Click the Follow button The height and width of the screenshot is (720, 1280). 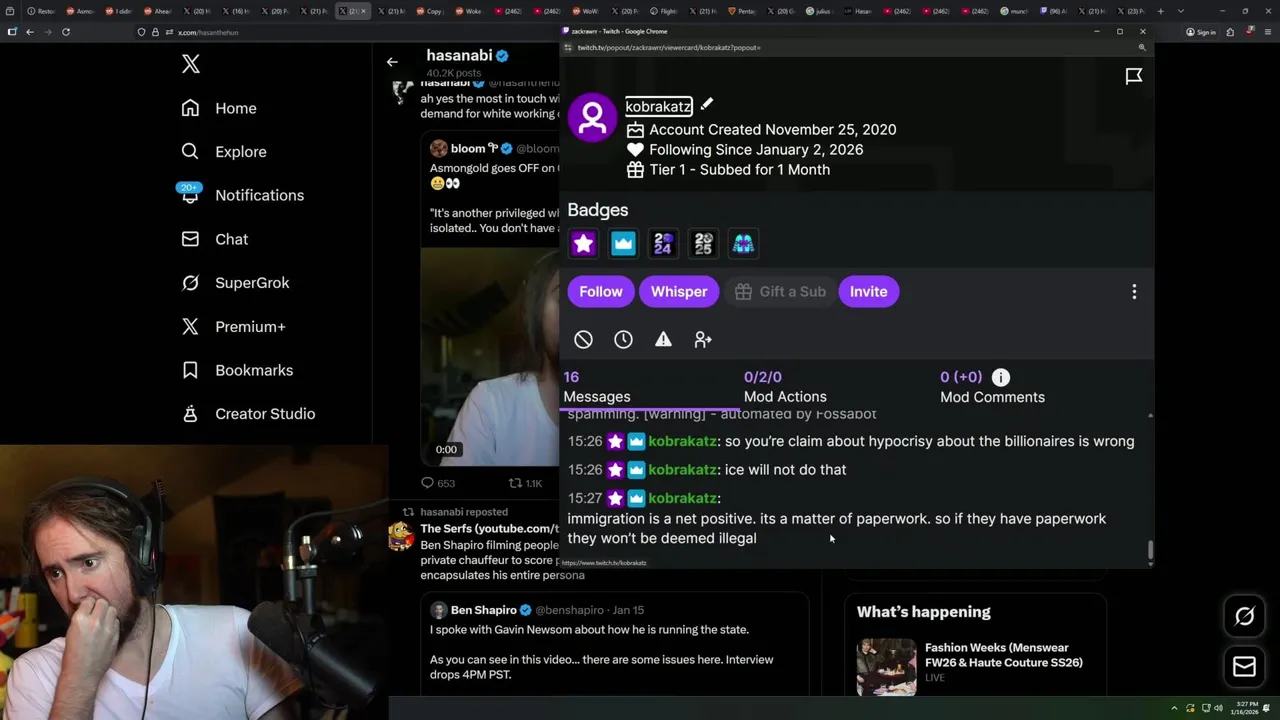point(601,291)
